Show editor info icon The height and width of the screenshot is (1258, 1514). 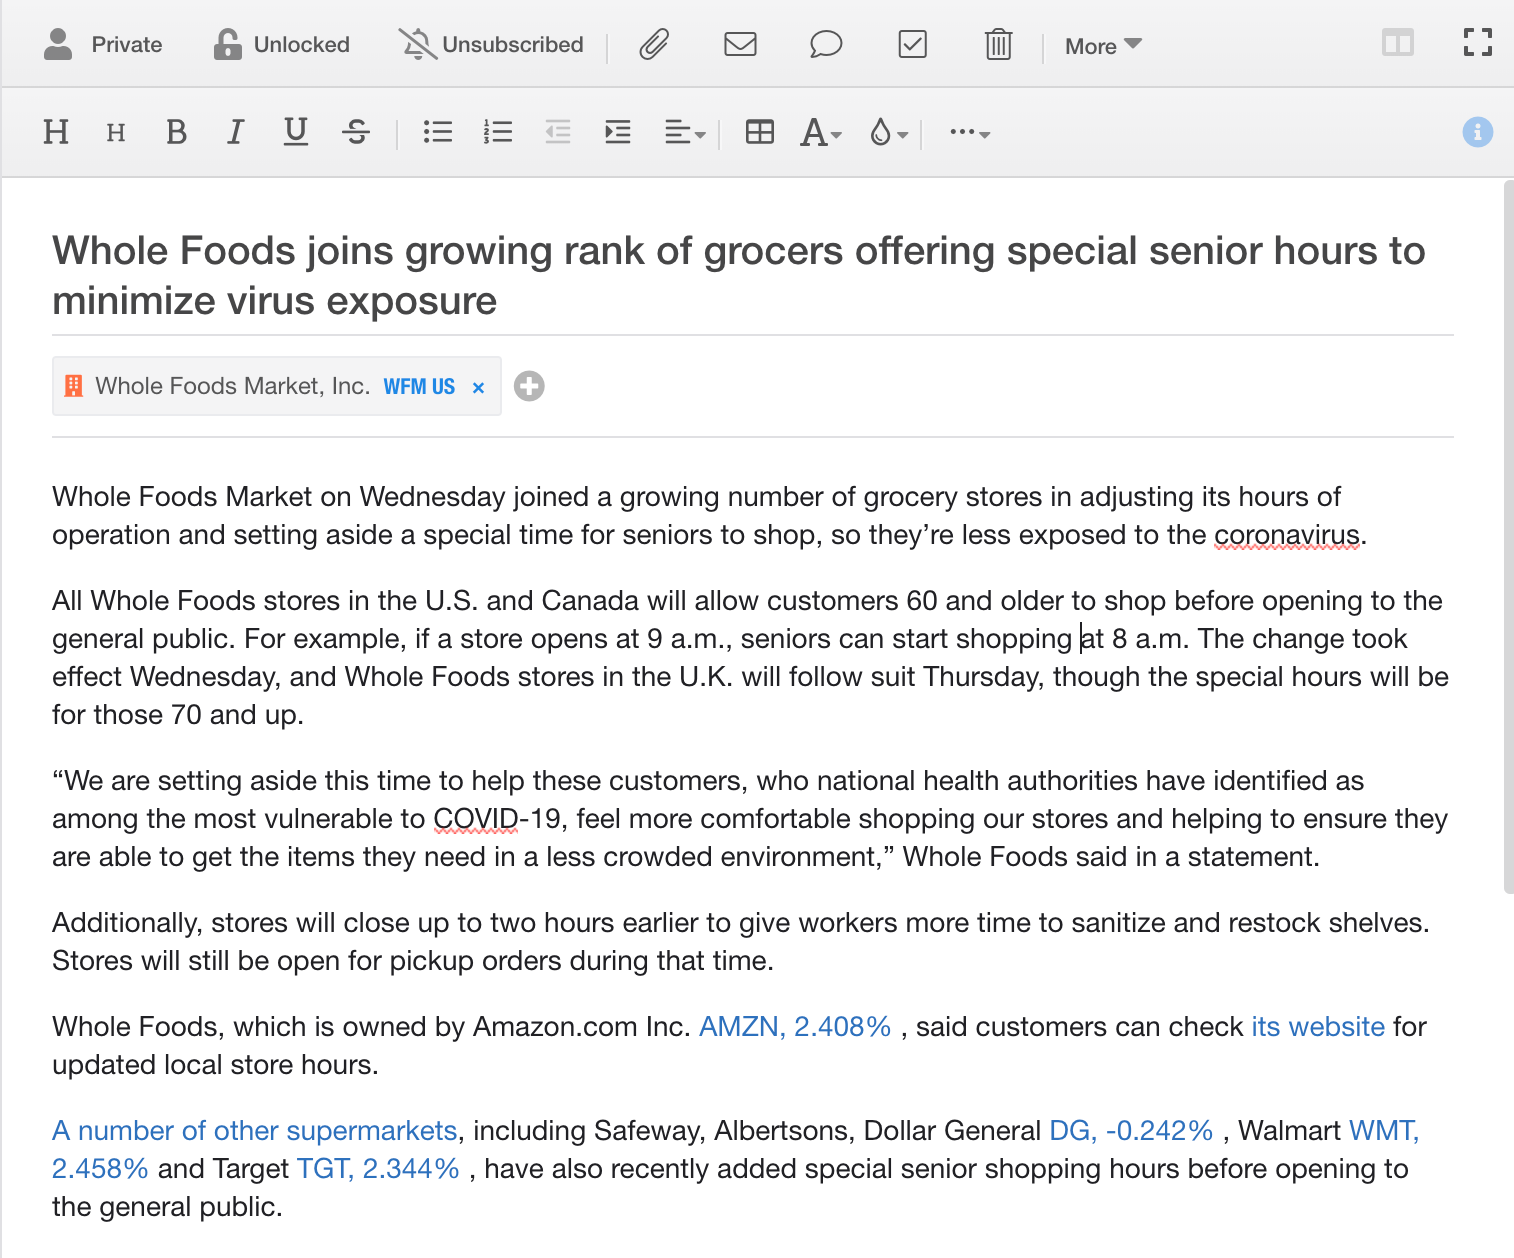click(1478, 132)
